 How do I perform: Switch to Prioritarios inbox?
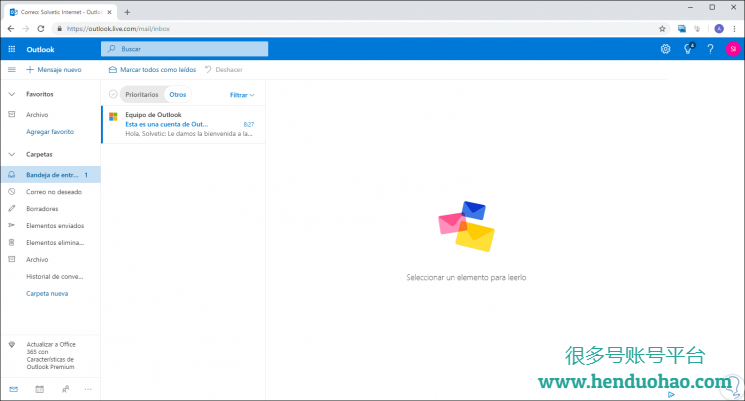pyautogui.click(x=142, y=95)
